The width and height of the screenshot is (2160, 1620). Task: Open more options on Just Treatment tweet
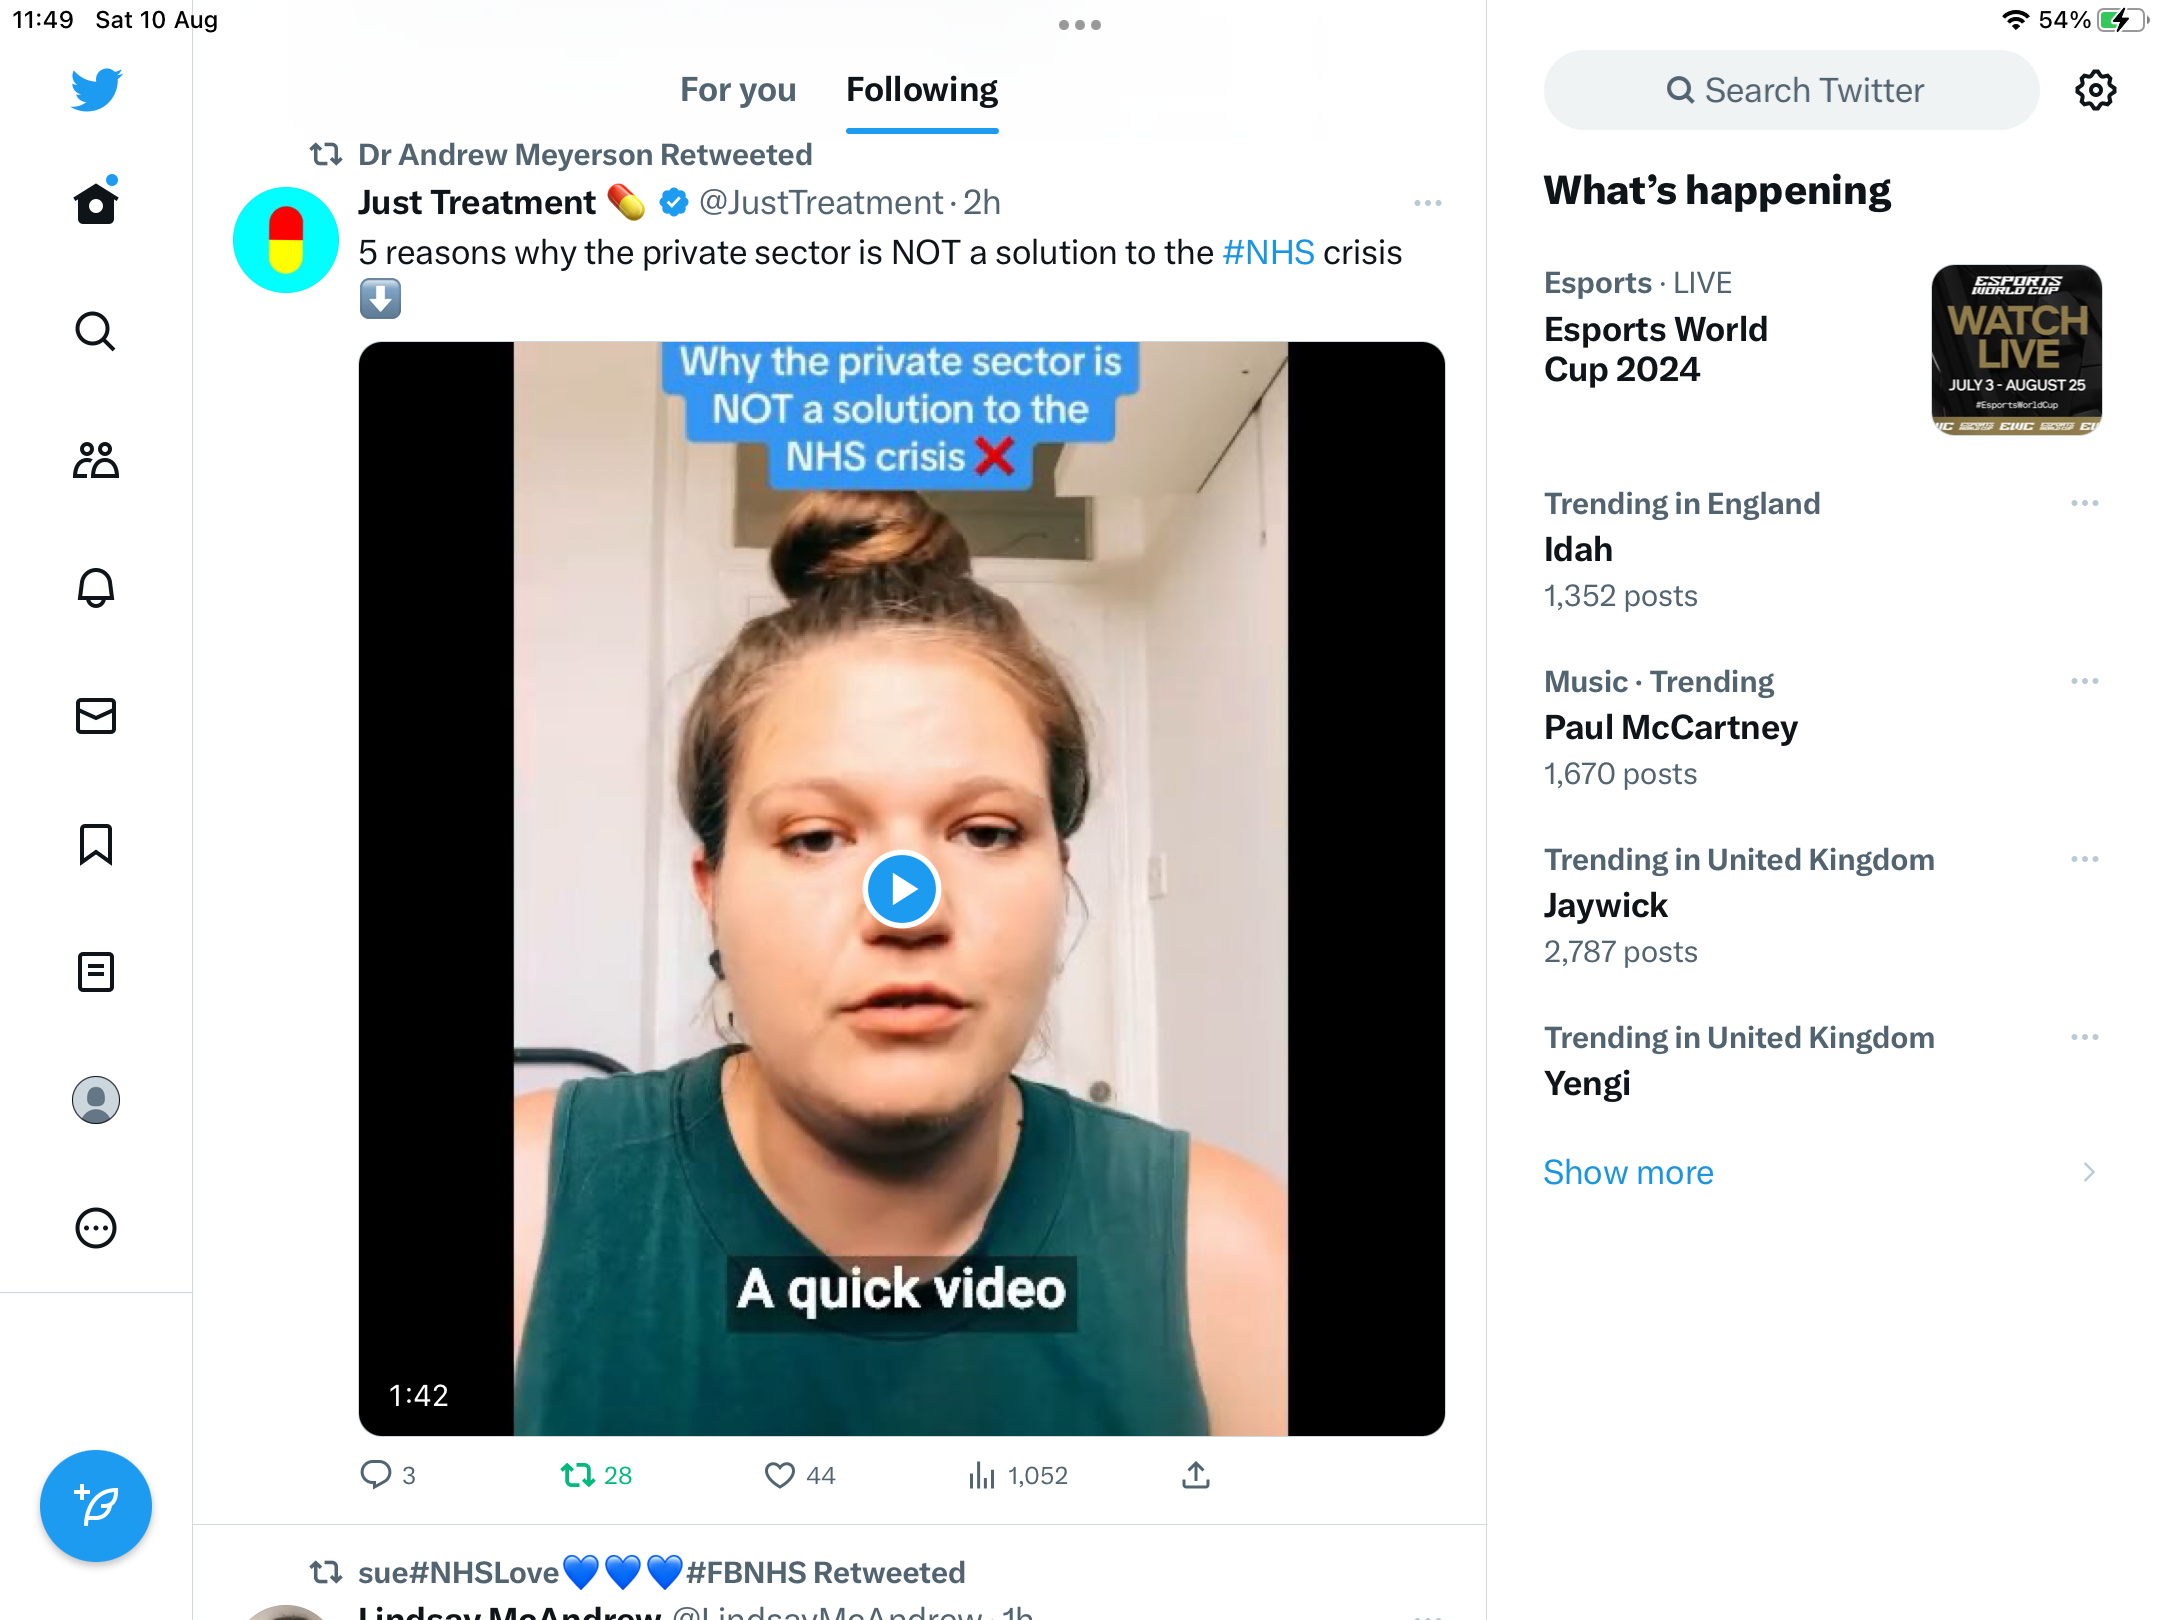point(1427,203)
